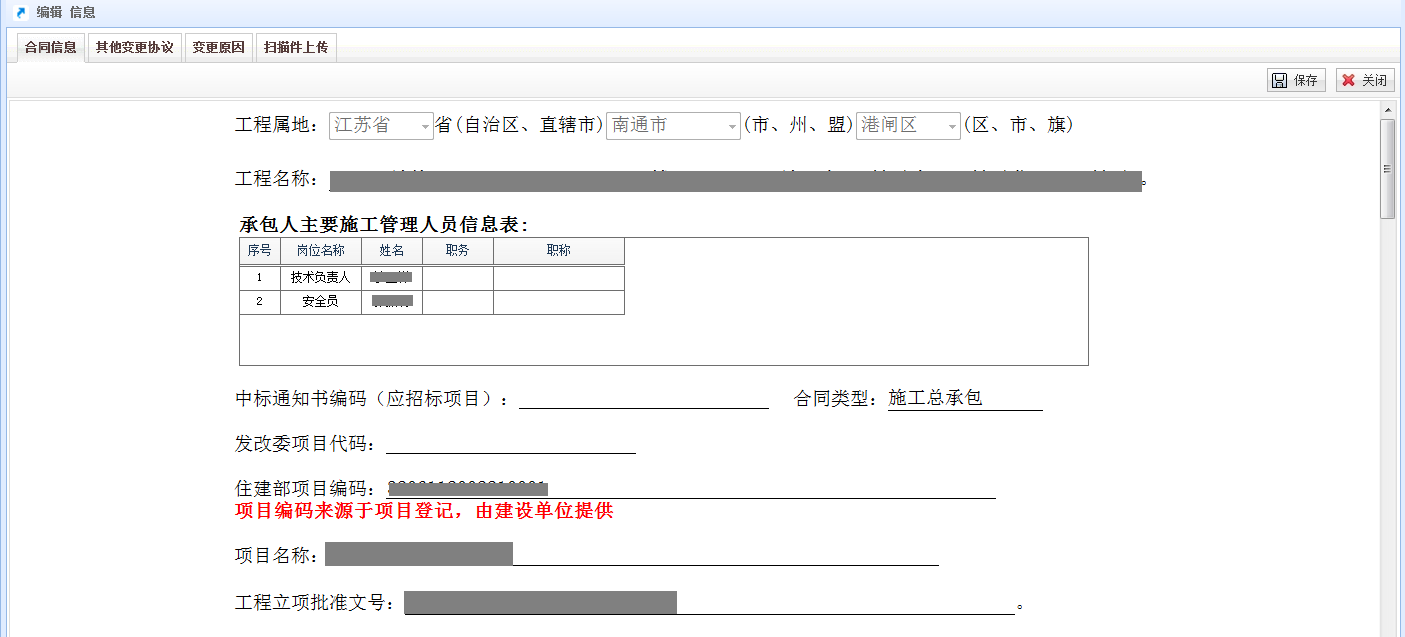This screenshot has width=1405, height=637.
Task: Click the blue arrow icon in title bar
Action: [x=20, y=12]
